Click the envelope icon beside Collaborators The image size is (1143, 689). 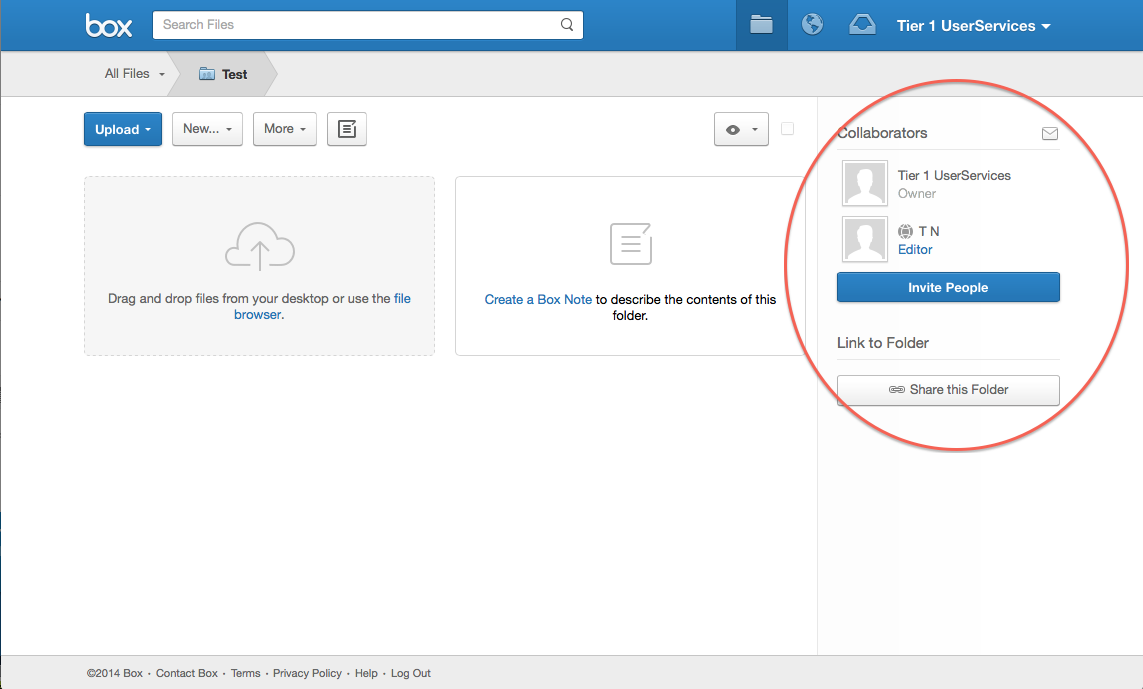coord(1049,133)
